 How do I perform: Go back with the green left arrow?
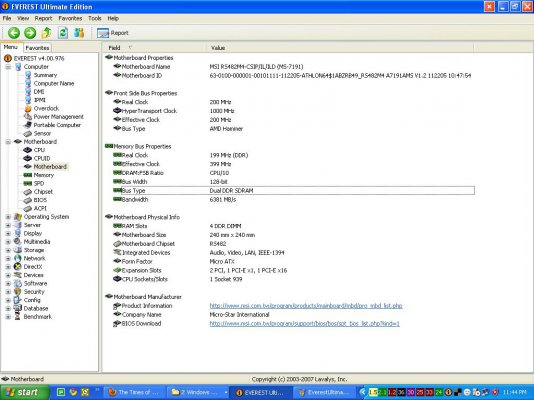14,33
